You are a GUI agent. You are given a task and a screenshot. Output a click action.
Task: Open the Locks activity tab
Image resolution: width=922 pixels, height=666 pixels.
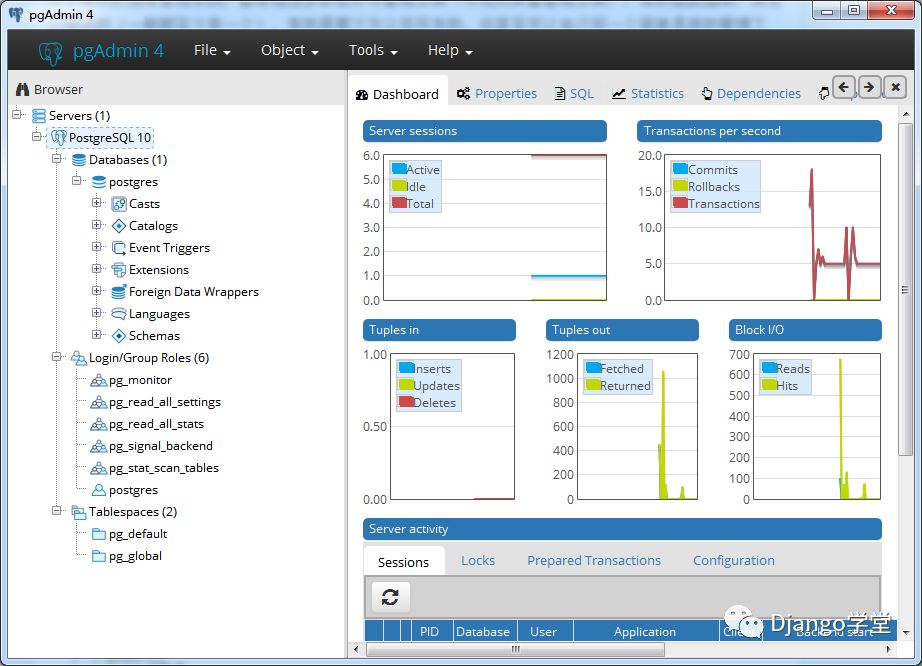[478, 561]
